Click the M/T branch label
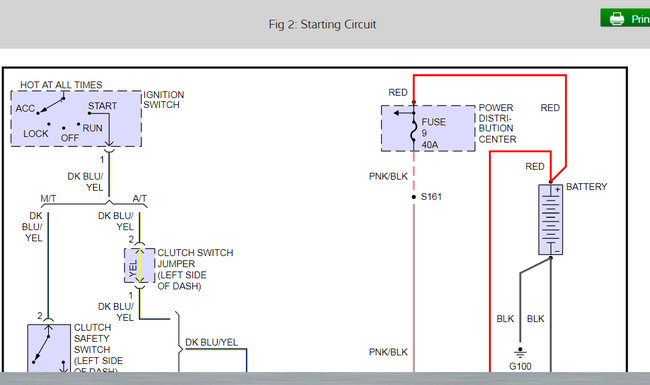This screenshot has width=650, height=385. (x=48, y=199)
